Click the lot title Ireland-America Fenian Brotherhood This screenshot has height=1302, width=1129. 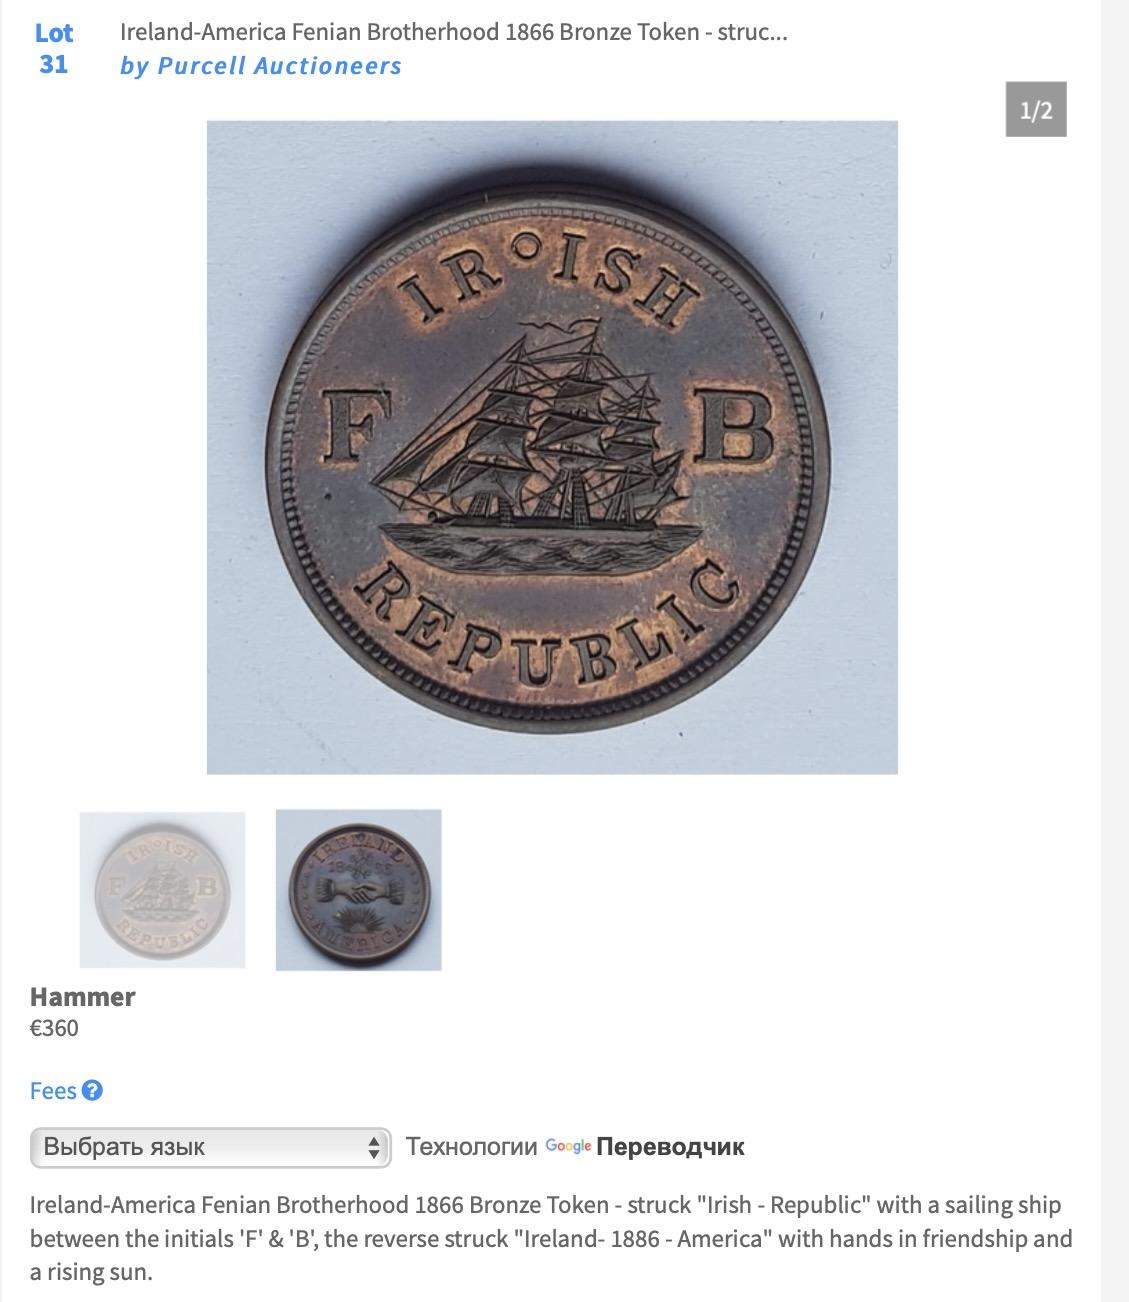pyautogui.click(x=454, y=32)
